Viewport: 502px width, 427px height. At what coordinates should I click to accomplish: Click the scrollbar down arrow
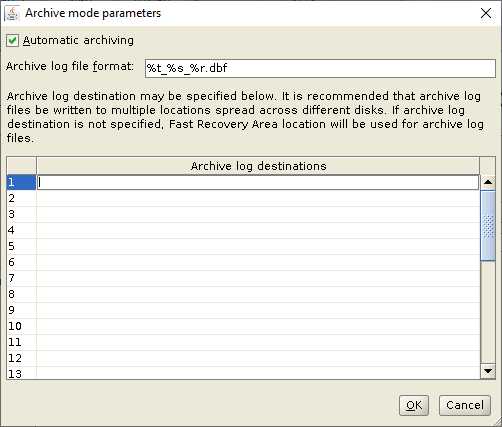point(488,371)
